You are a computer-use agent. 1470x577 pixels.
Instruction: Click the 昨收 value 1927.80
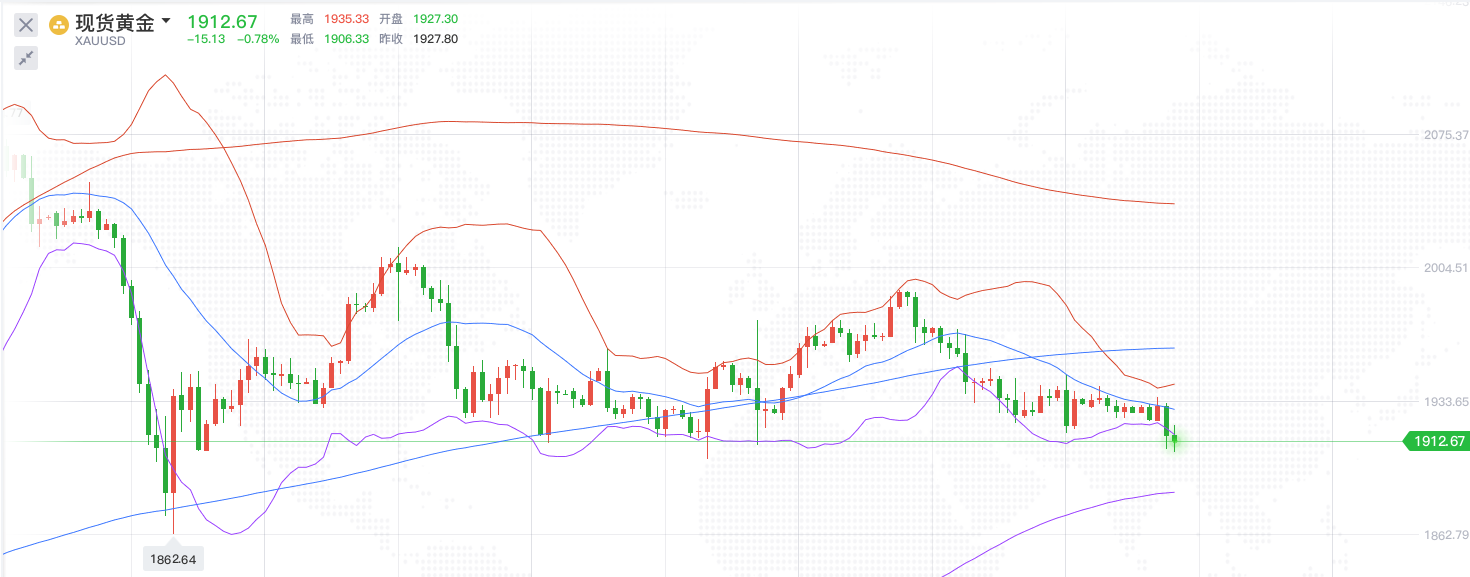click(435, 39)
